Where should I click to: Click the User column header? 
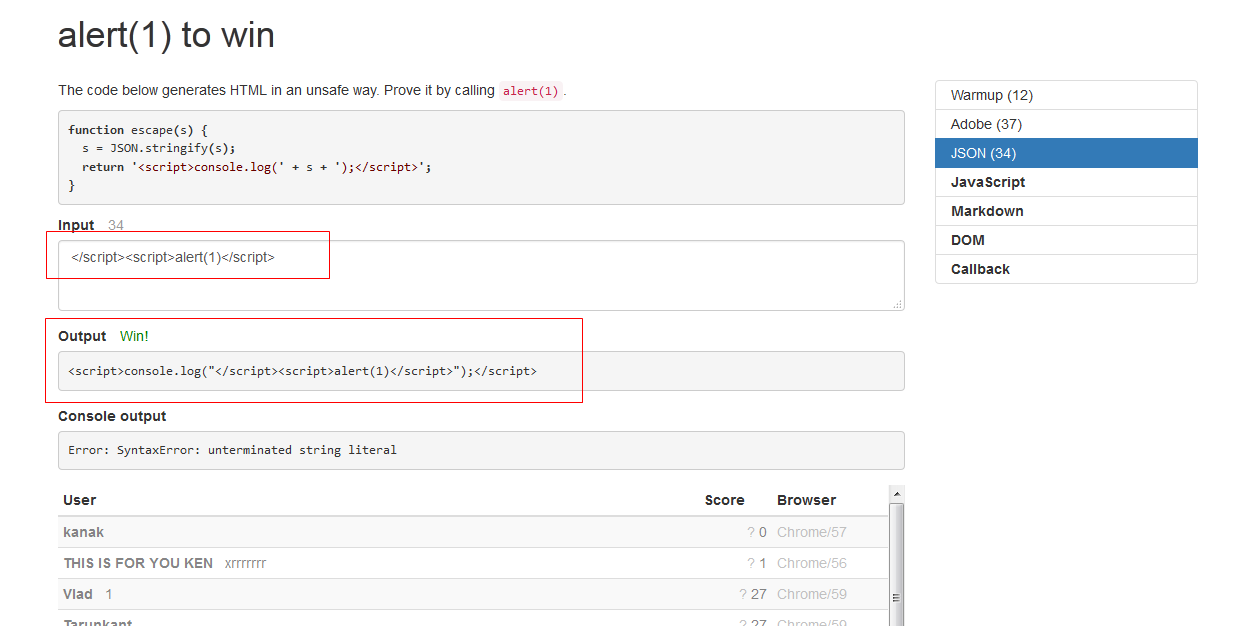coord(80,500)
